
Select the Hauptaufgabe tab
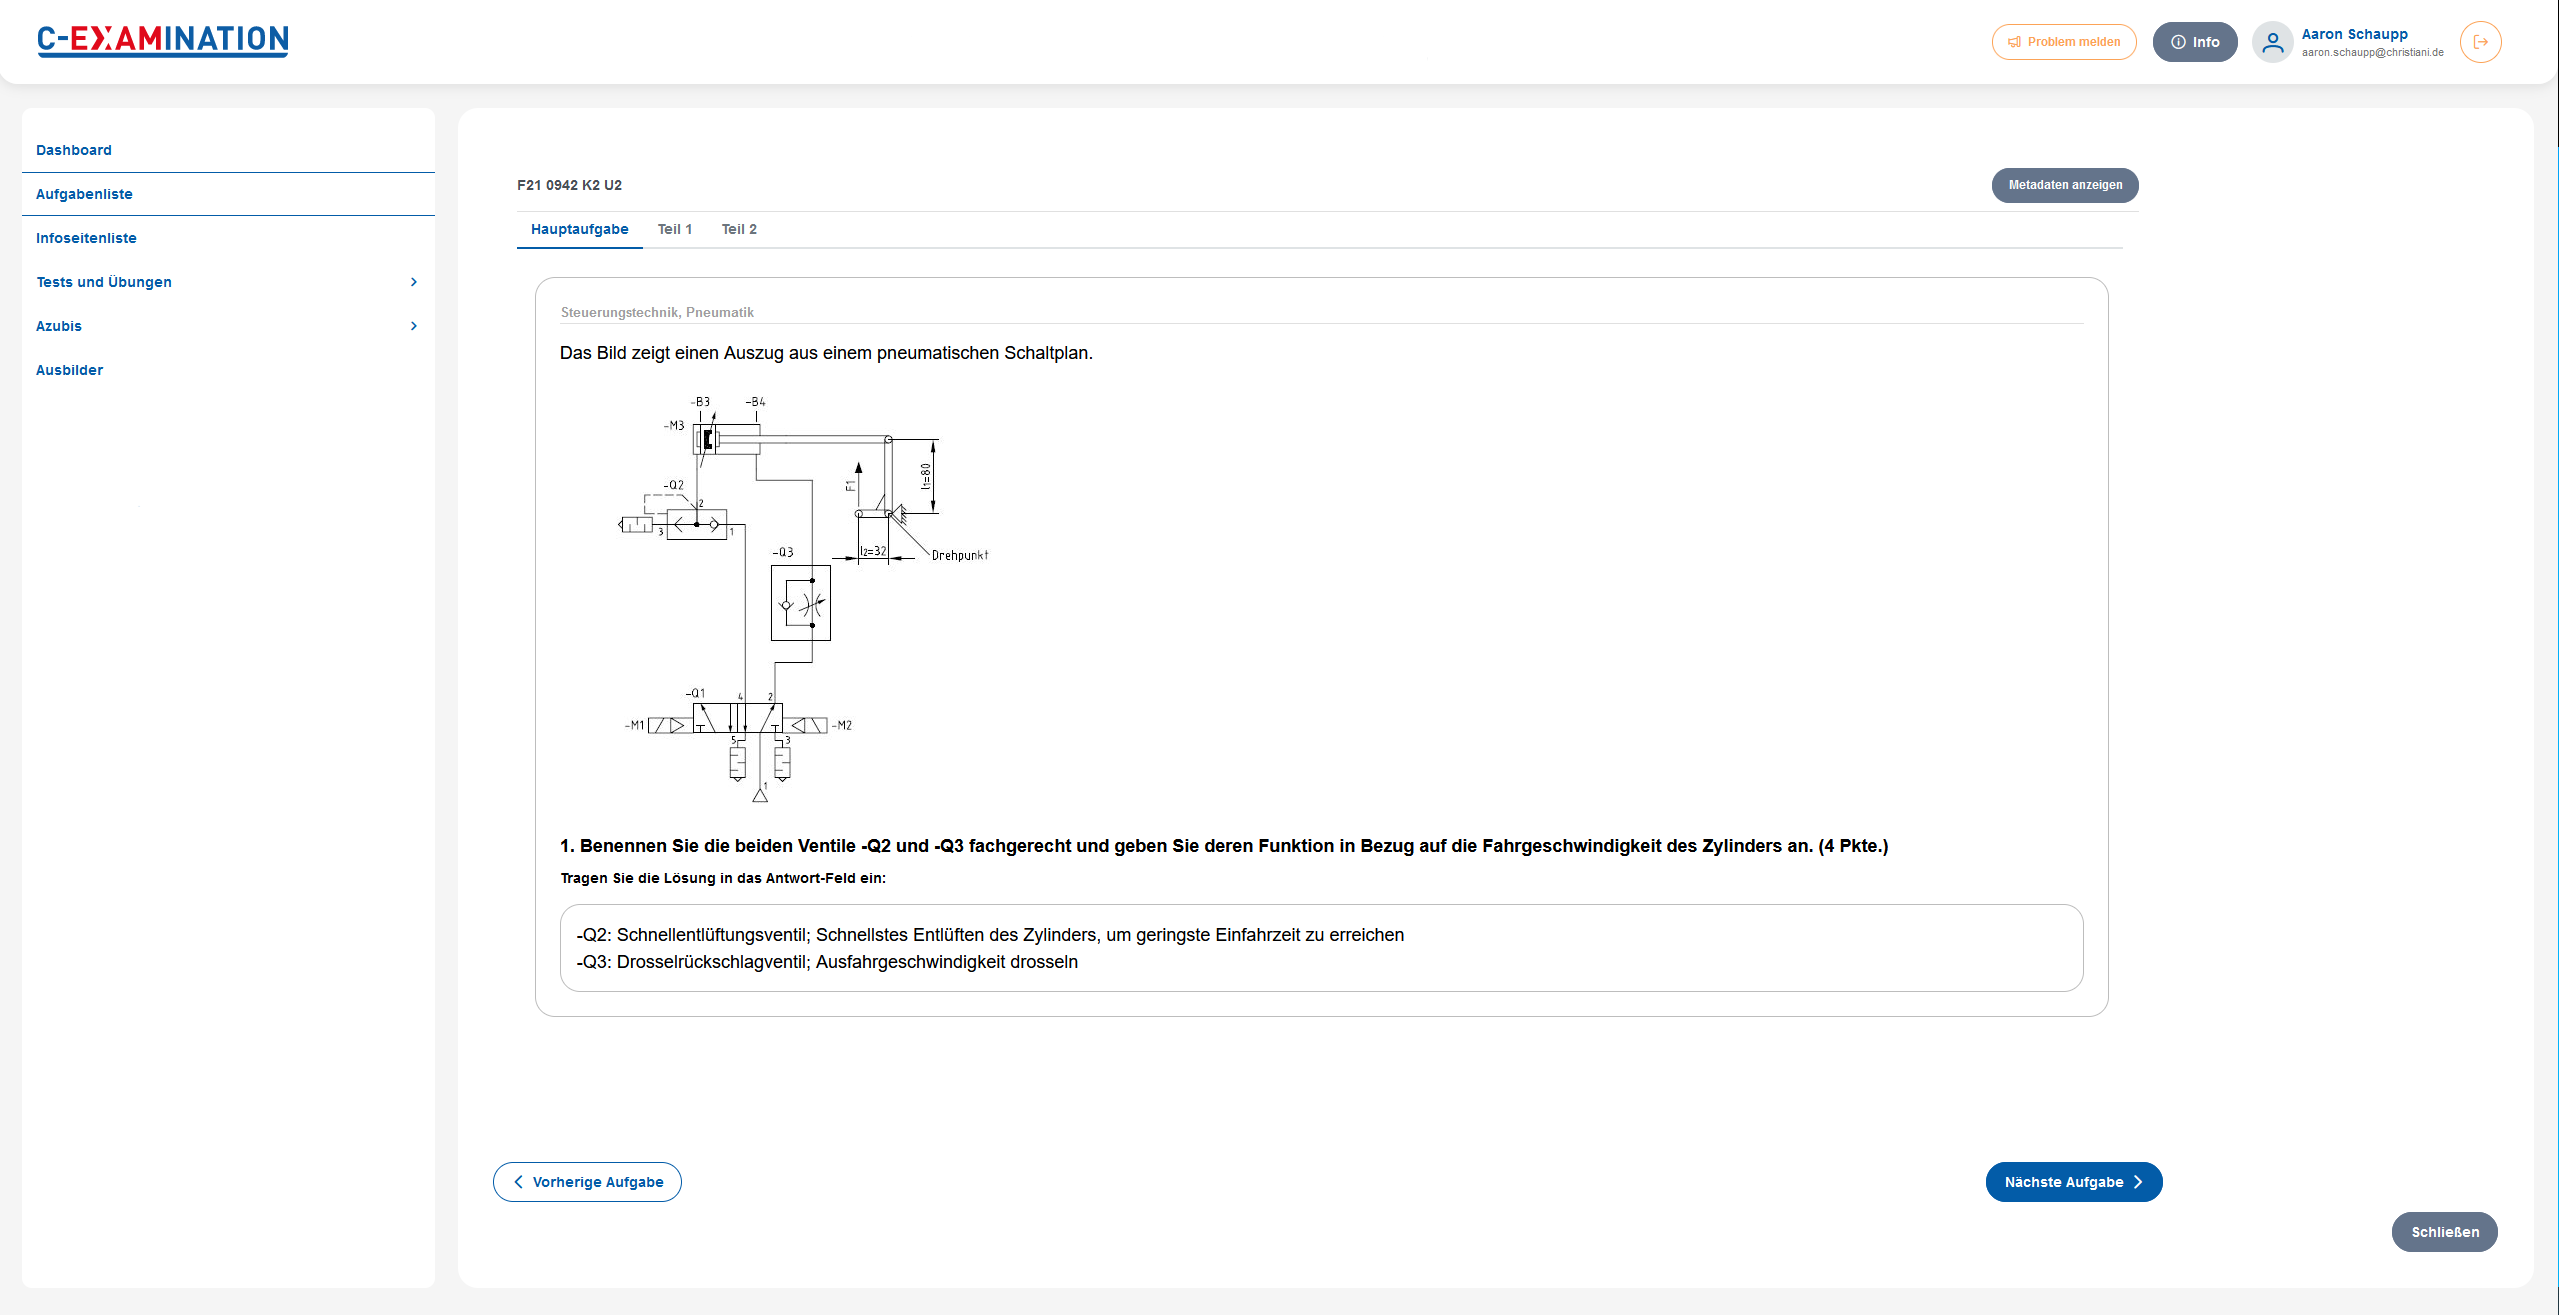click(579, 229)
